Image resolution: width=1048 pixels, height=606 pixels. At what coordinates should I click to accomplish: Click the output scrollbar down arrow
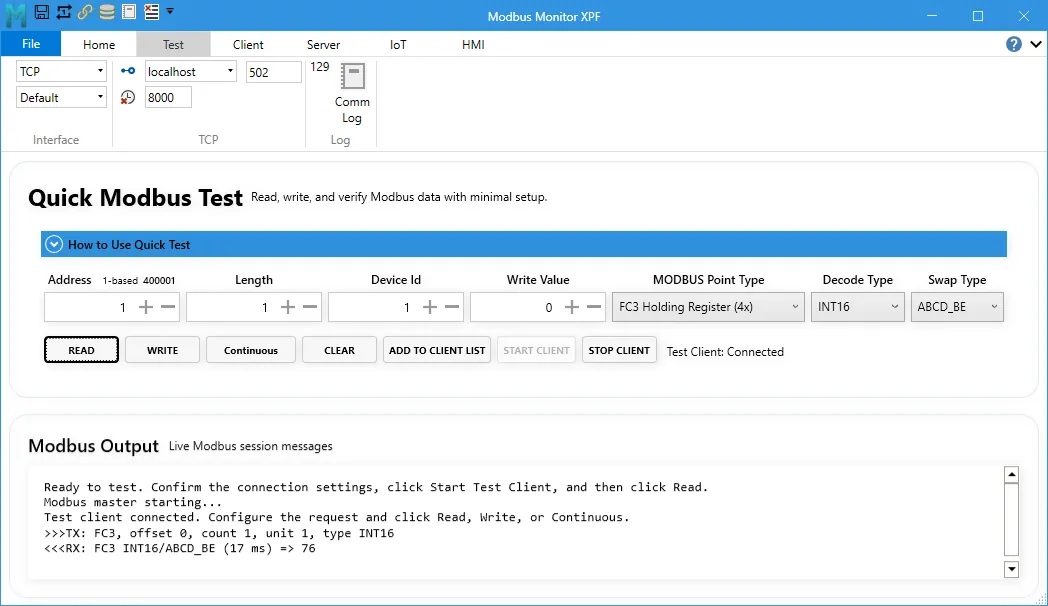tap(1011, 569)
